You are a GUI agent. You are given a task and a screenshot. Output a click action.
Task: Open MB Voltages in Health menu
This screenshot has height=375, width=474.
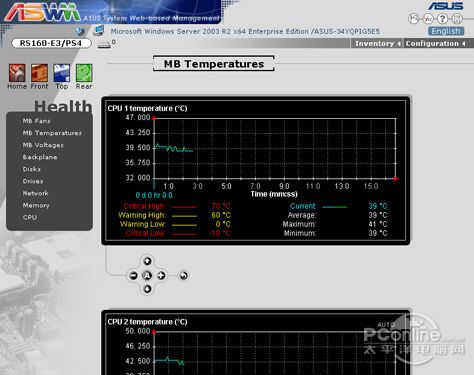point(43,145)
